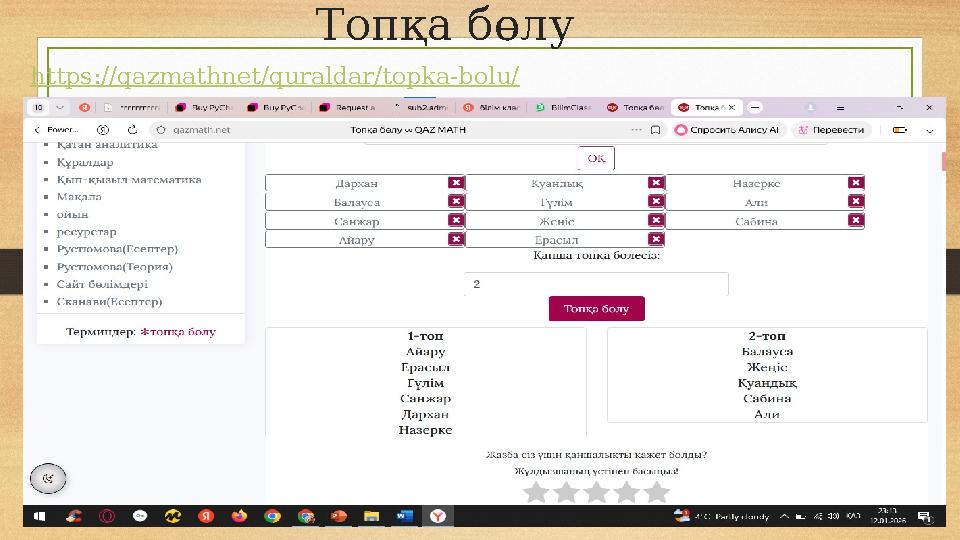Rate with the fourth star
The width and height of the screenshot is (960, 540).
point(626,492)
